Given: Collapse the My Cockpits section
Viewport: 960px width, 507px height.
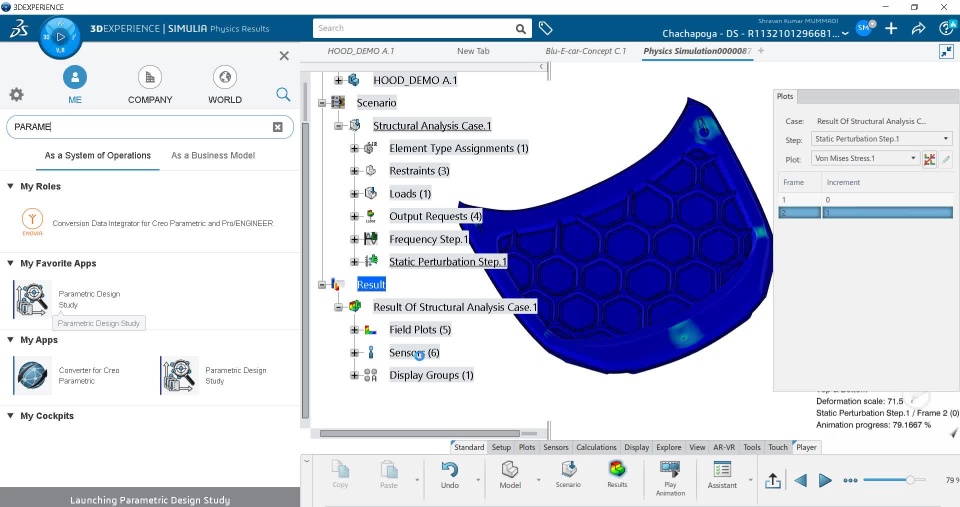Looking at the screenshot, I should pyautogui.click(x=10, y=415).
